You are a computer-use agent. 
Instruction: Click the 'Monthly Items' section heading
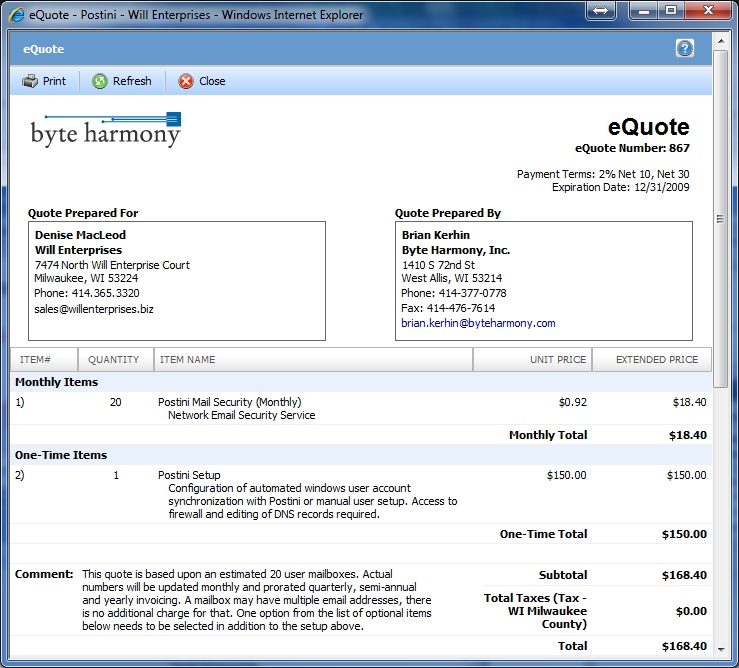57,382
